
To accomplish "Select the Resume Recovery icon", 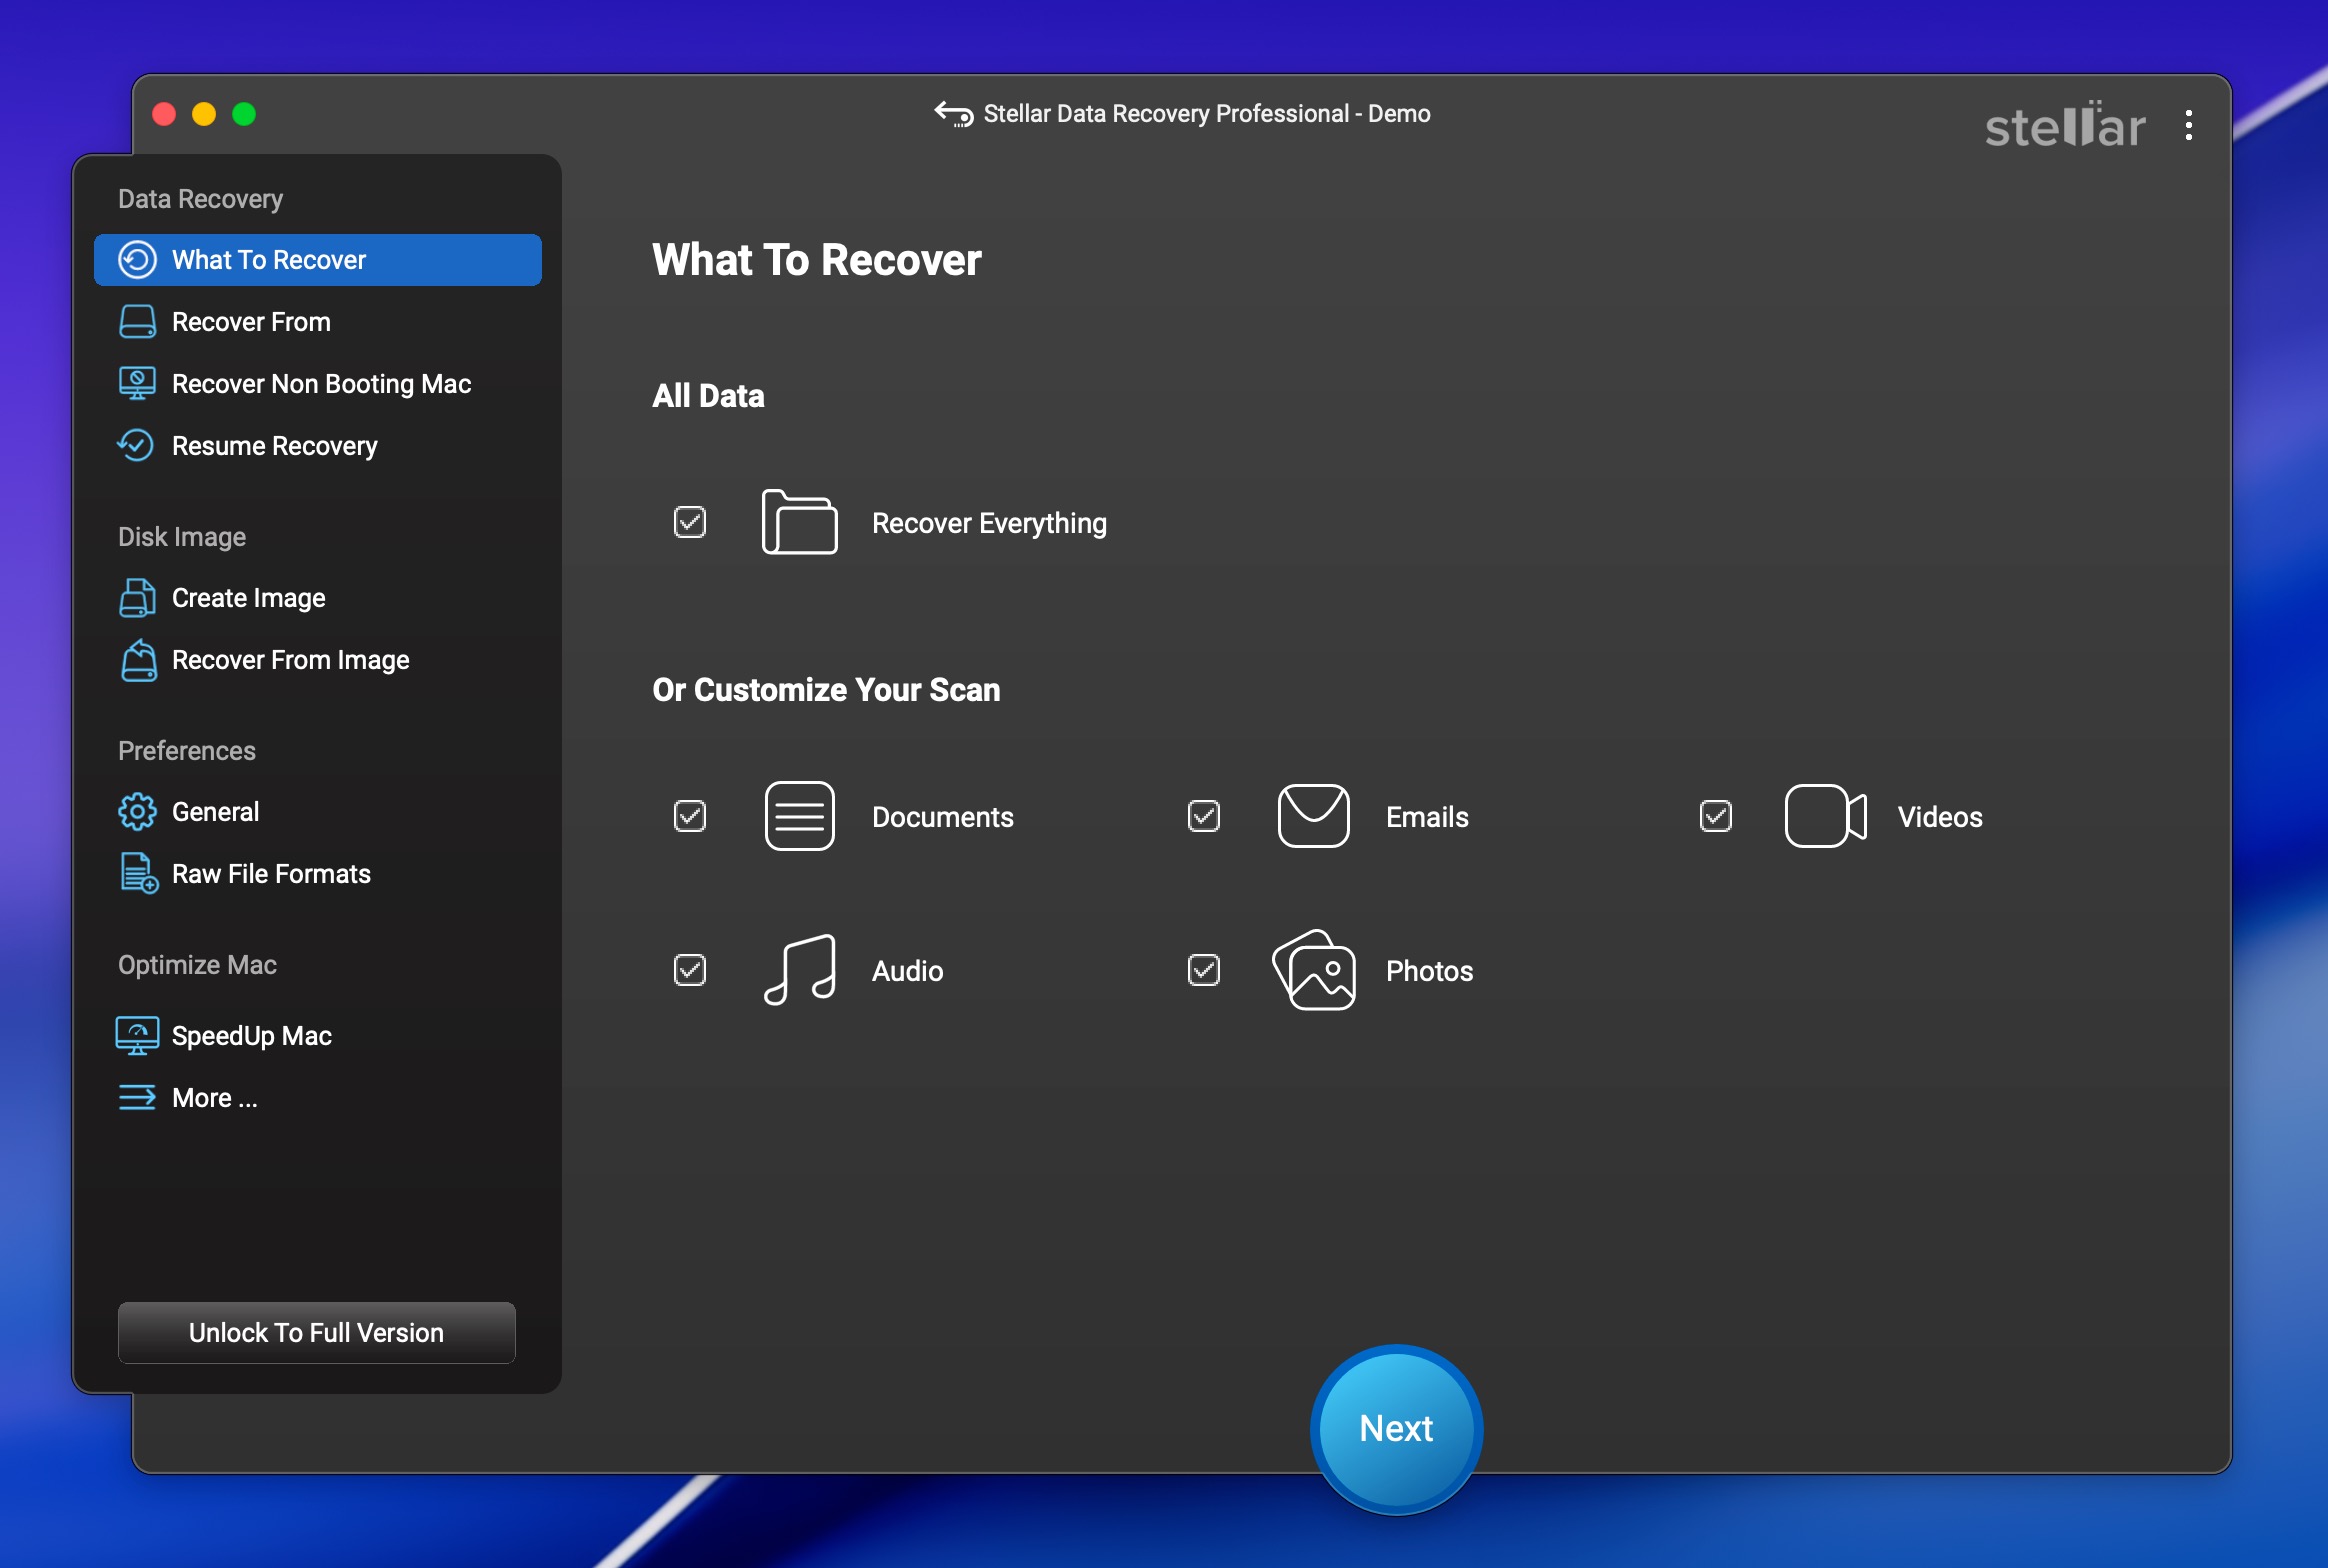I will pos(138,446).
